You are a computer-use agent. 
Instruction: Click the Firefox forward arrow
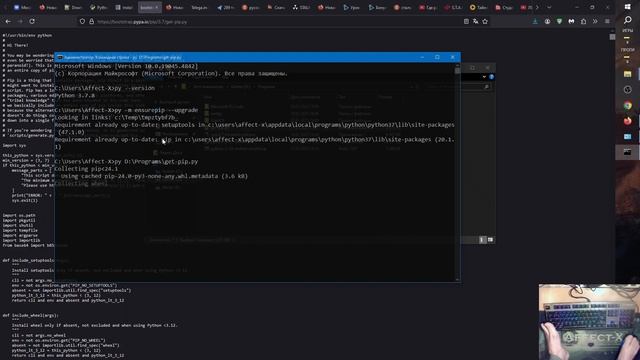pyautogui.click(x=20, y=21)
